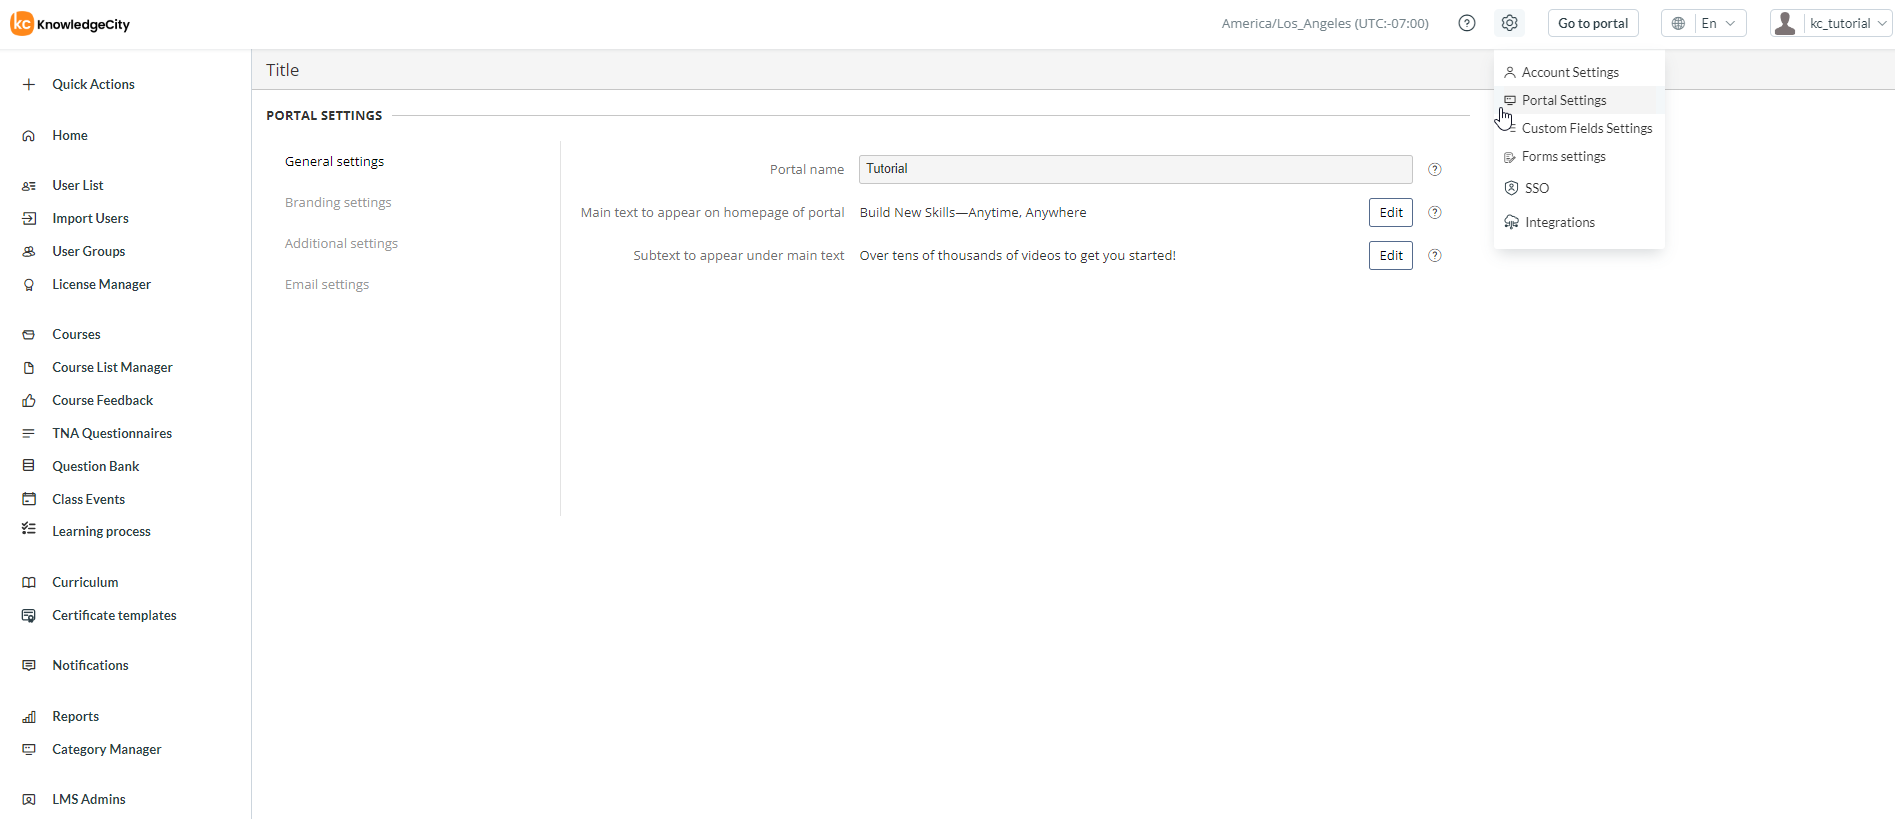Click the Portal name input field
Image resolution: width=1895 pixels, height=819 pixels.
tap(1134, 169)
